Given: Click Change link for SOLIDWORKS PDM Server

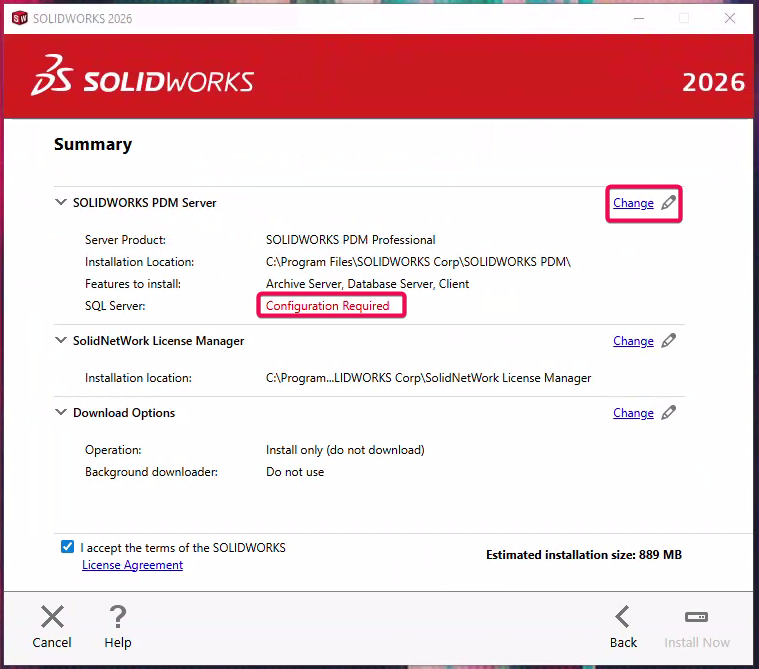Looking at the screenshot, I should (x=633, y=203).
